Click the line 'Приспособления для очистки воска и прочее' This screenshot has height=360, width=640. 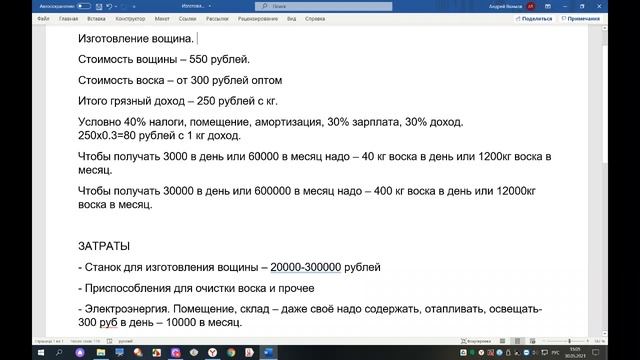(x=199, y=288)
